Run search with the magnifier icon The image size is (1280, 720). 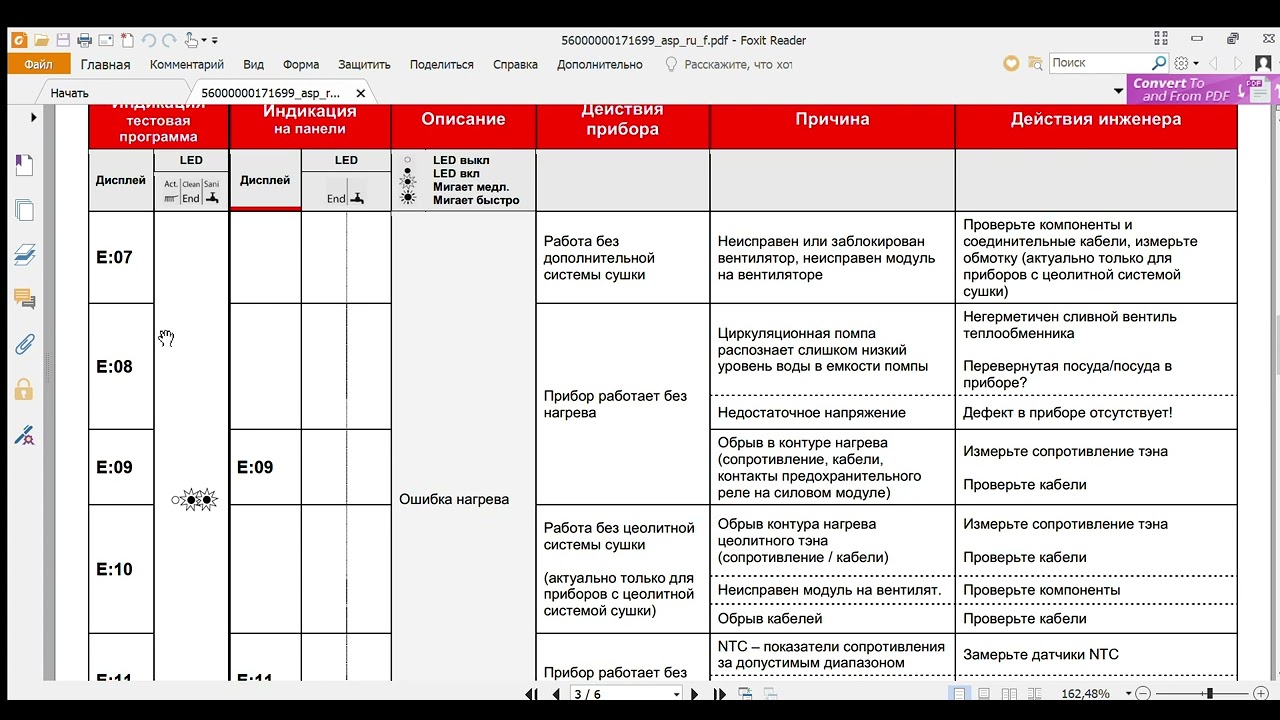(1159, 63)
